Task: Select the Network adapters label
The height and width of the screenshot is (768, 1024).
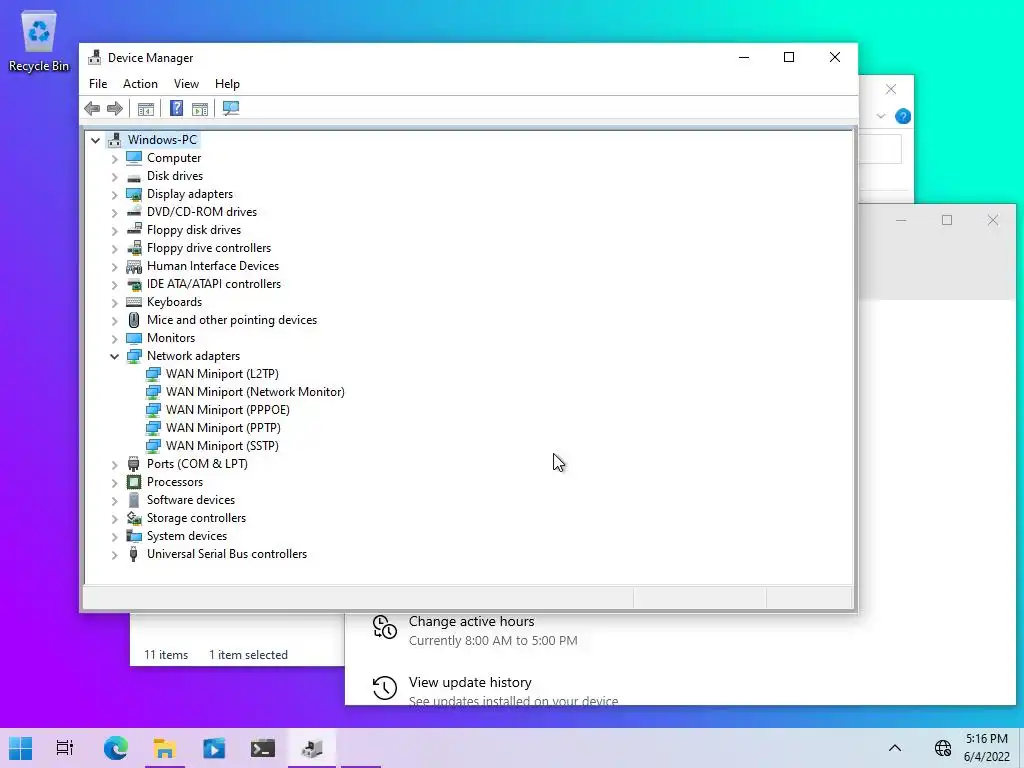Action: pos(193,356)
